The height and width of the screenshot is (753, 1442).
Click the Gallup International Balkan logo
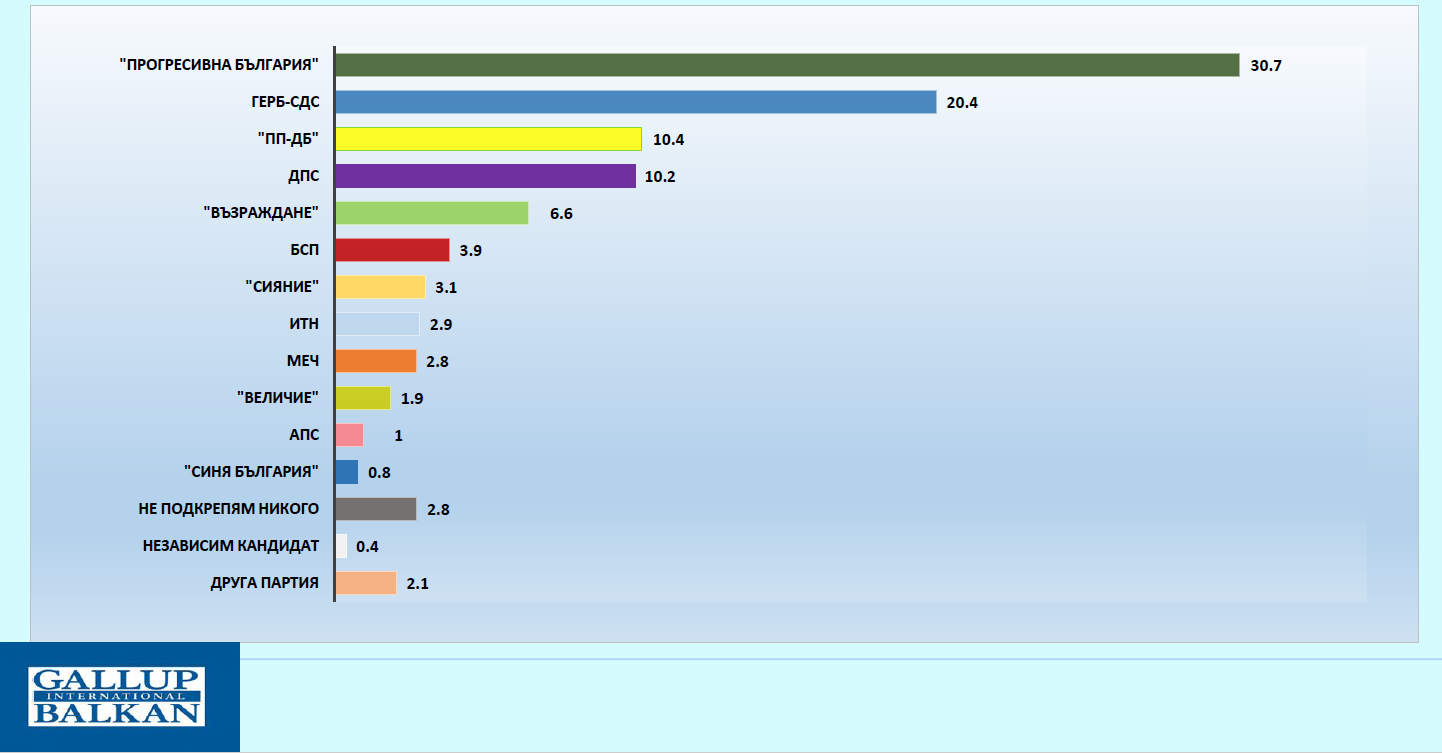(118, 696)
